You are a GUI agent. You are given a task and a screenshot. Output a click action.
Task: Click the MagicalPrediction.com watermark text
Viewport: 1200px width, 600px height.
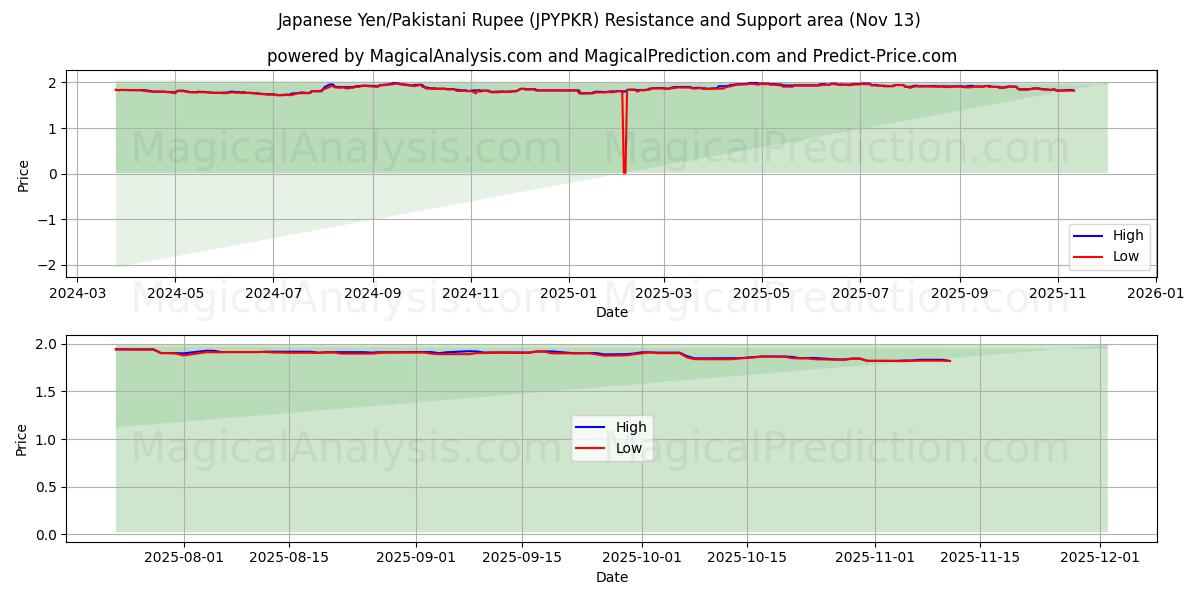[x=833, y=149]
